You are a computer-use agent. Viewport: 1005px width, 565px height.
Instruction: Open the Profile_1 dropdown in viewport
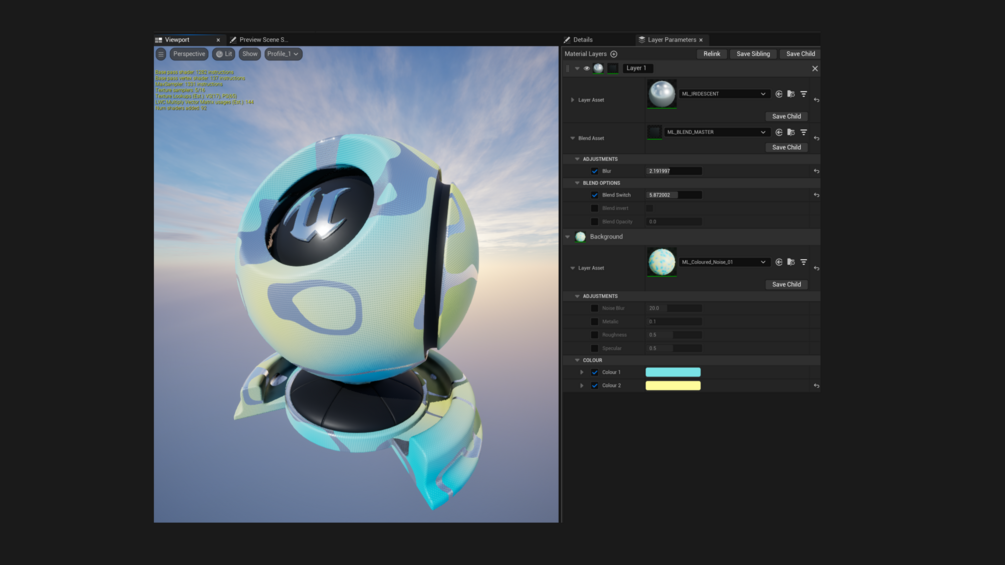point(283,54)
